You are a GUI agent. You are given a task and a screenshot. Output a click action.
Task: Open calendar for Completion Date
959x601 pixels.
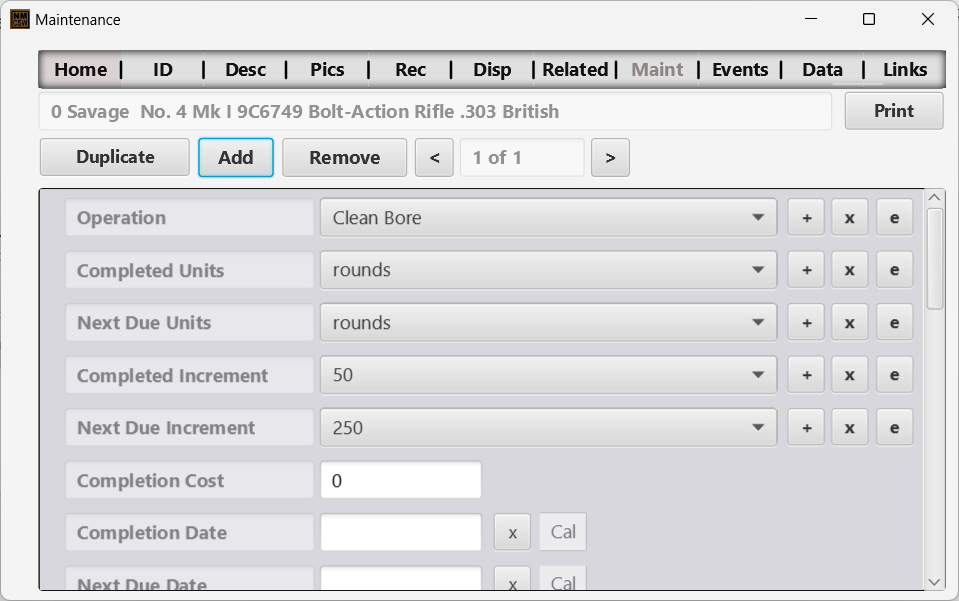click(563, 532)
